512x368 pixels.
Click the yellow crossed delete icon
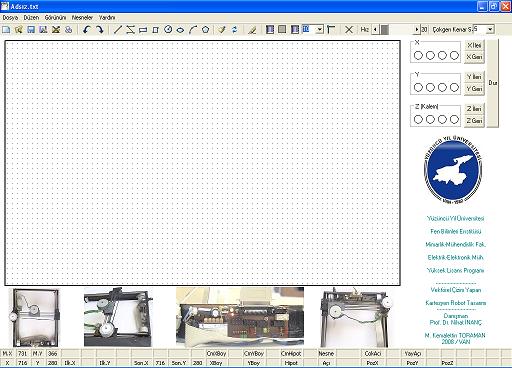(56, 30)
